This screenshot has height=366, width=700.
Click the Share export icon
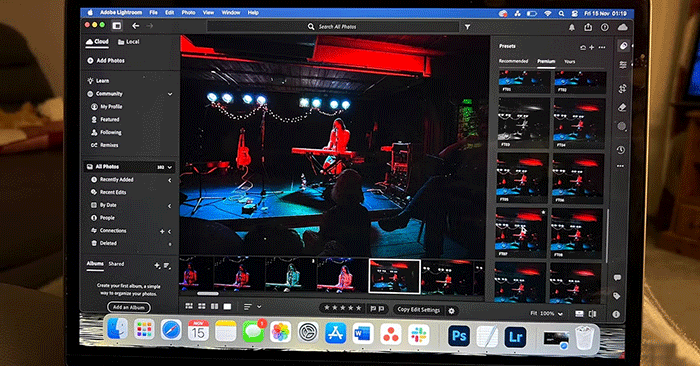[x=588, y=27]
